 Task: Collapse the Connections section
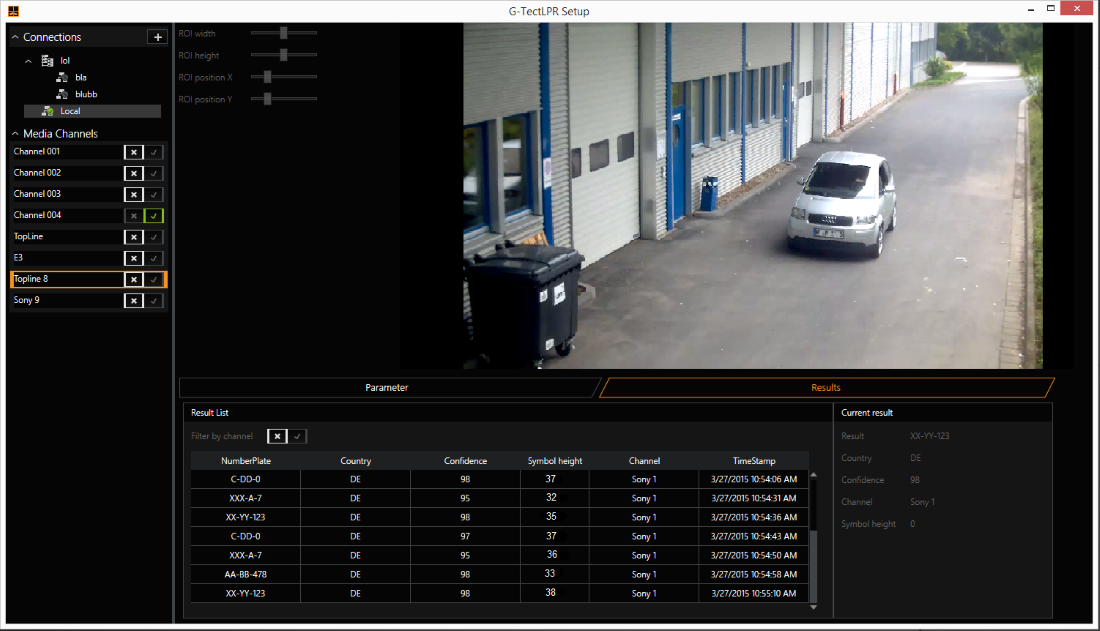pos(14,36)
